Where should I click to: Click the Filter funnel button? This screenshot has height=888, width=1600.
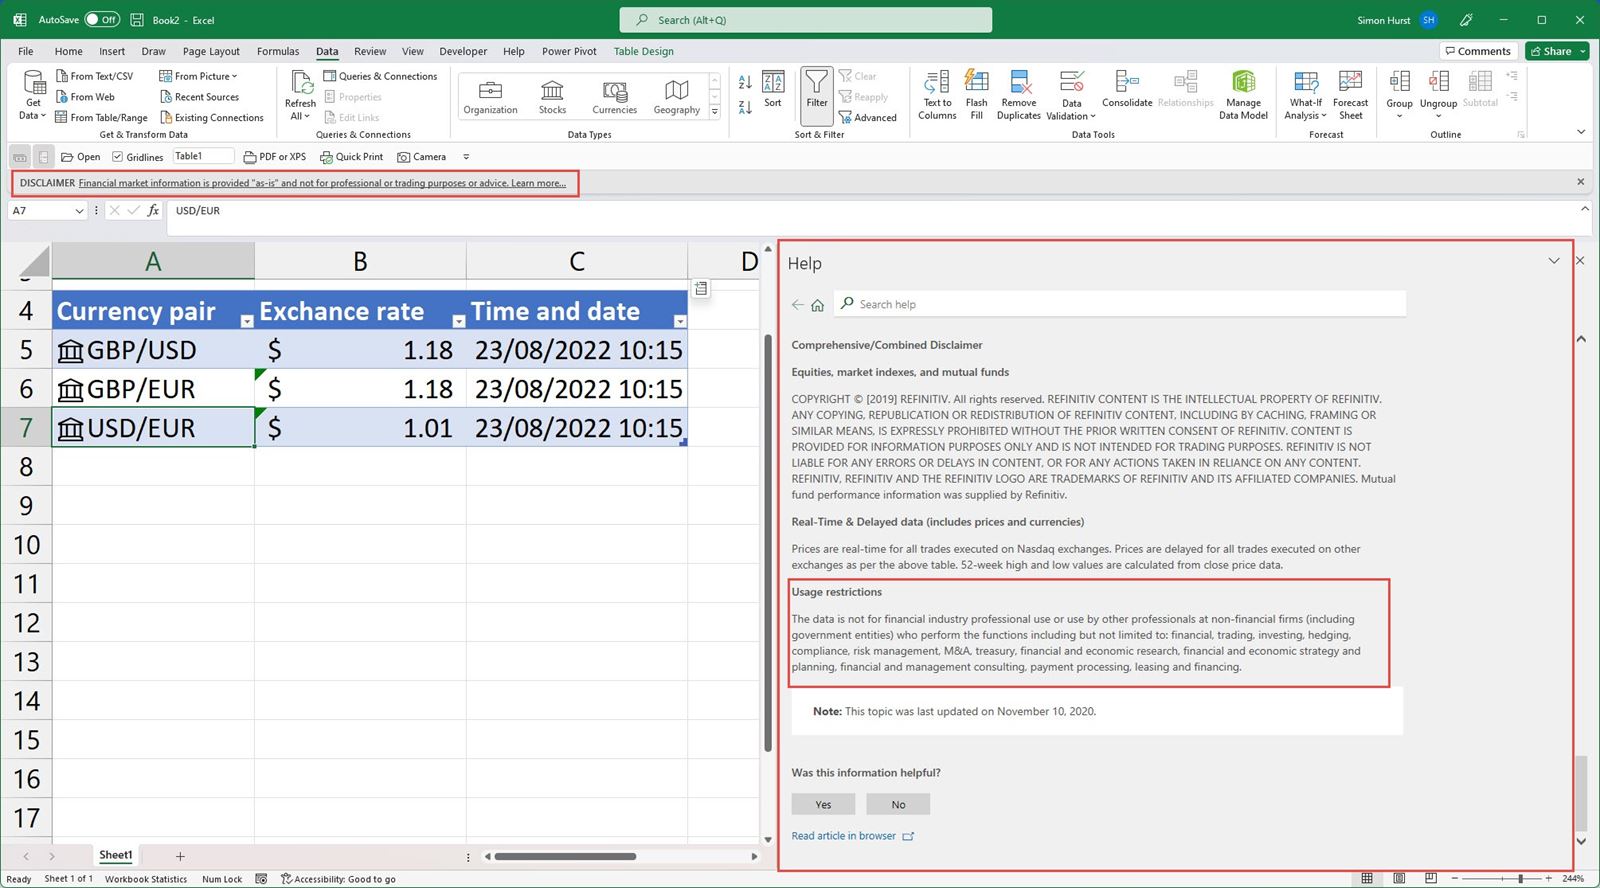coord(817,89)
